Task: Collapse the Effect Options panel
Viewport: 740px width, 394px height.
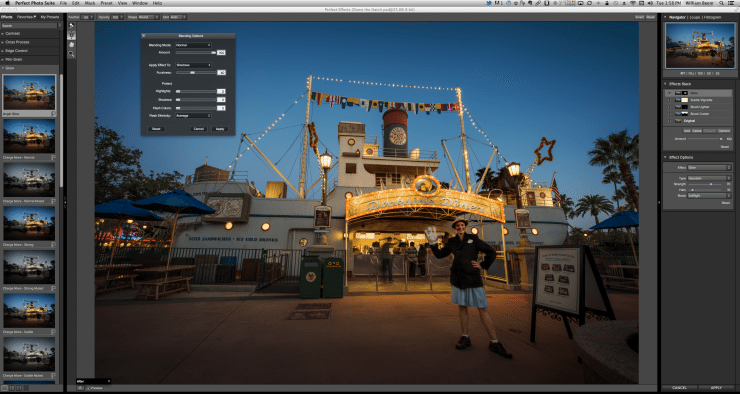Action: 665,157
